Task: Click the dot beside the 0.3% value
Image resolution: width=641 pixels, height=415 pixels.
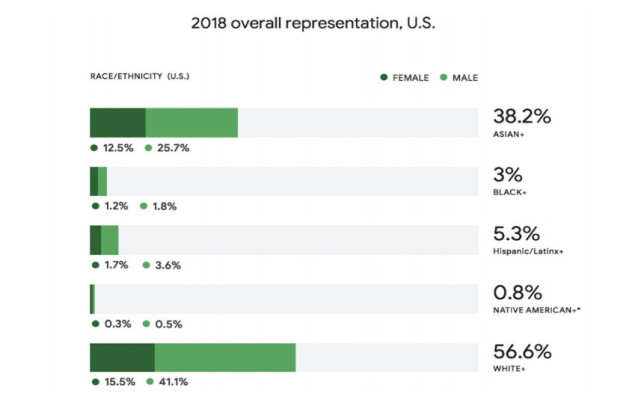Action: (x=94, y=324)
